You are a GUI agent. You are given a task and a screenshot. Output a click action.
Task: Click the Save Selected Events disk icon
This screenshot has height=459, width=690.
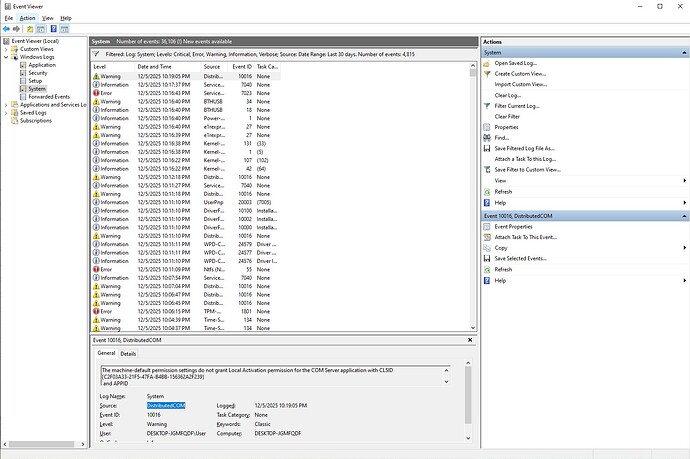[487, 259]
